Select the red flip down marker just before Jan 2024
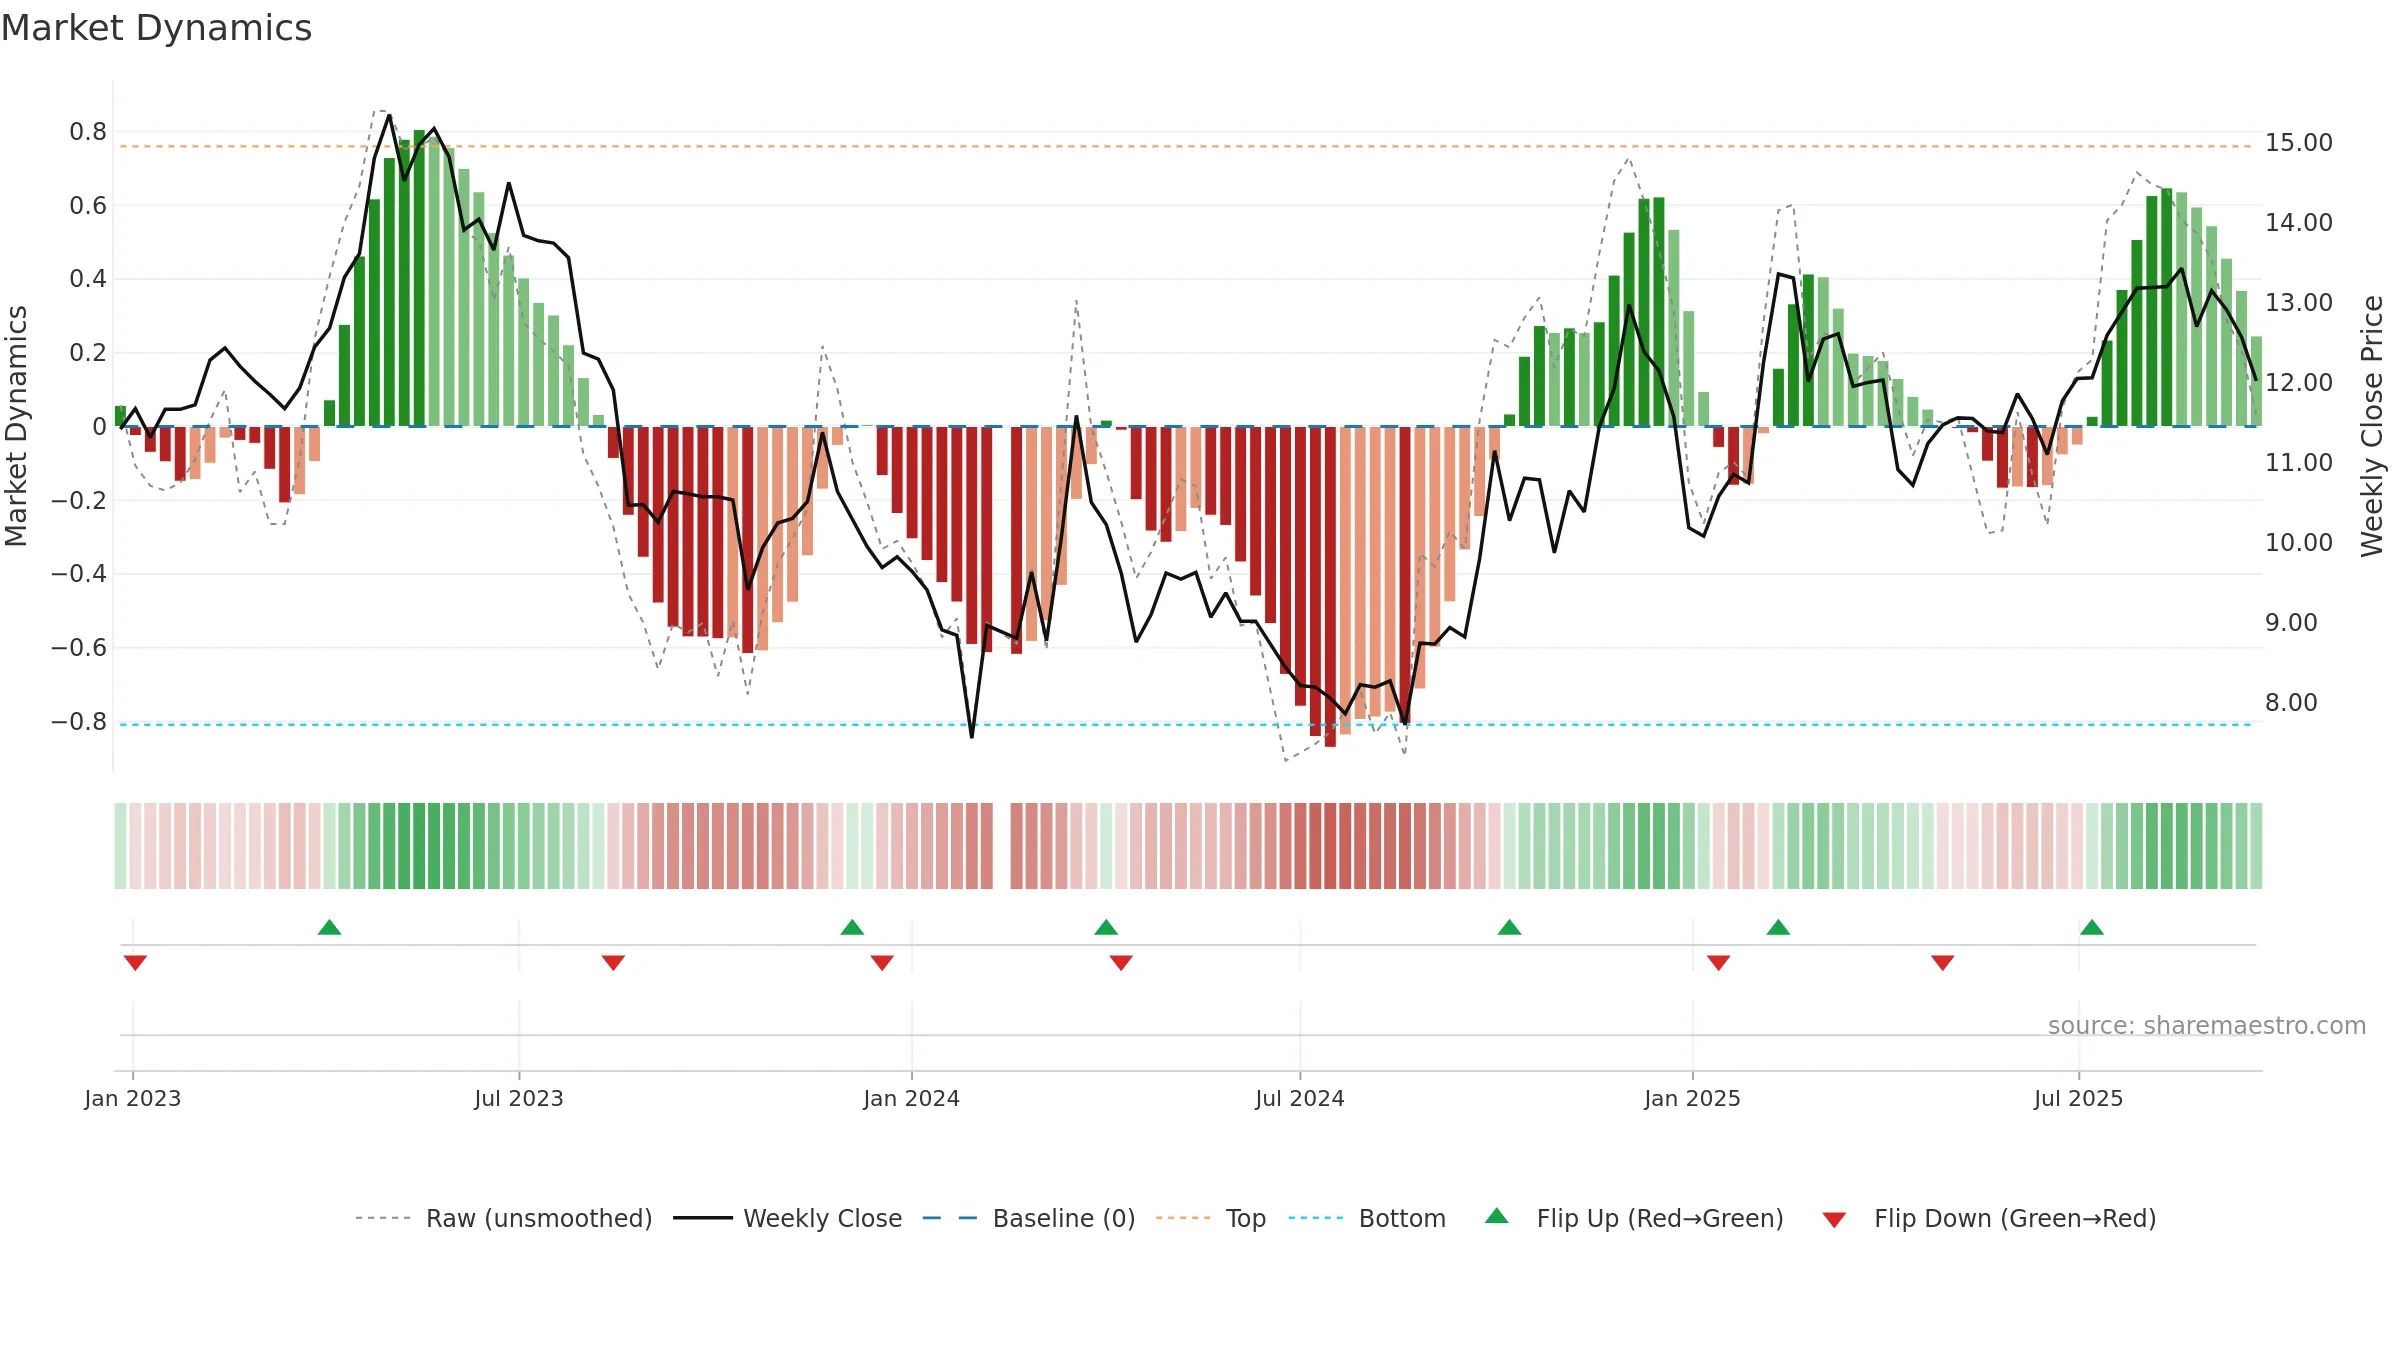This screenshot has height=1350, width=2400. (882, 963)
